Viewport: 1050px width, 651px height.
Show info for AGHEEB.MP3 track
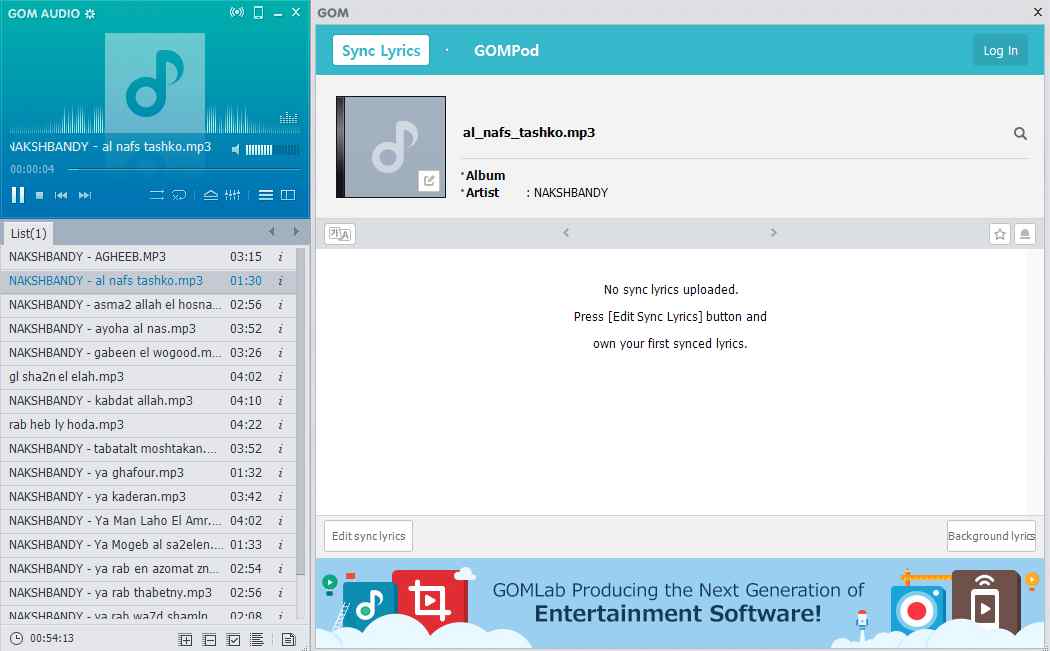pyautogui.click(x=281, y=257)
